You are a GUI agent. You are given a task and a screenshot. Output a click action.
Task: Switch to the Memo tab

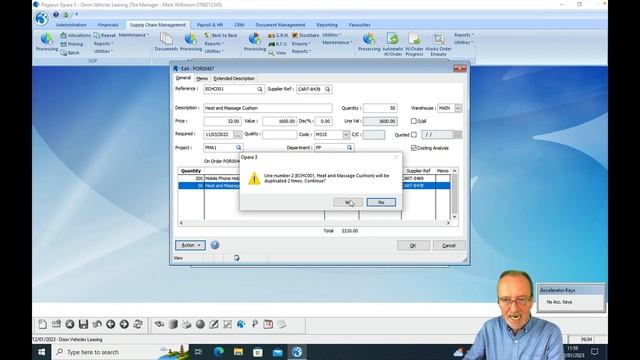pyautogui.click(x=202, y=78)
